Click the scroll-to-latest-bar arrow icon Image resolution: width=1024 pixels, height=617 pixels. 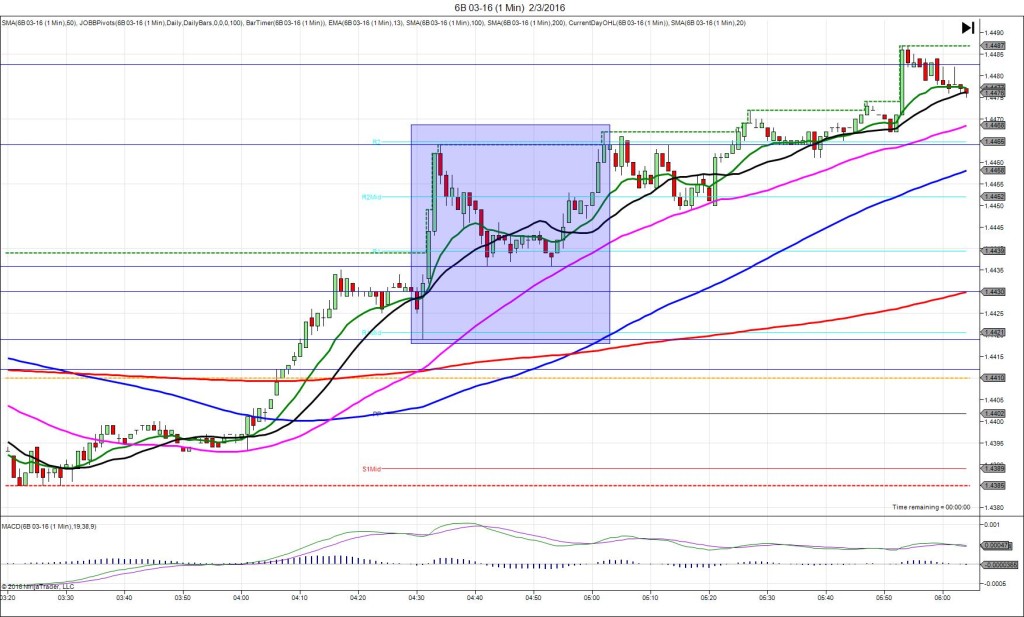967,28
